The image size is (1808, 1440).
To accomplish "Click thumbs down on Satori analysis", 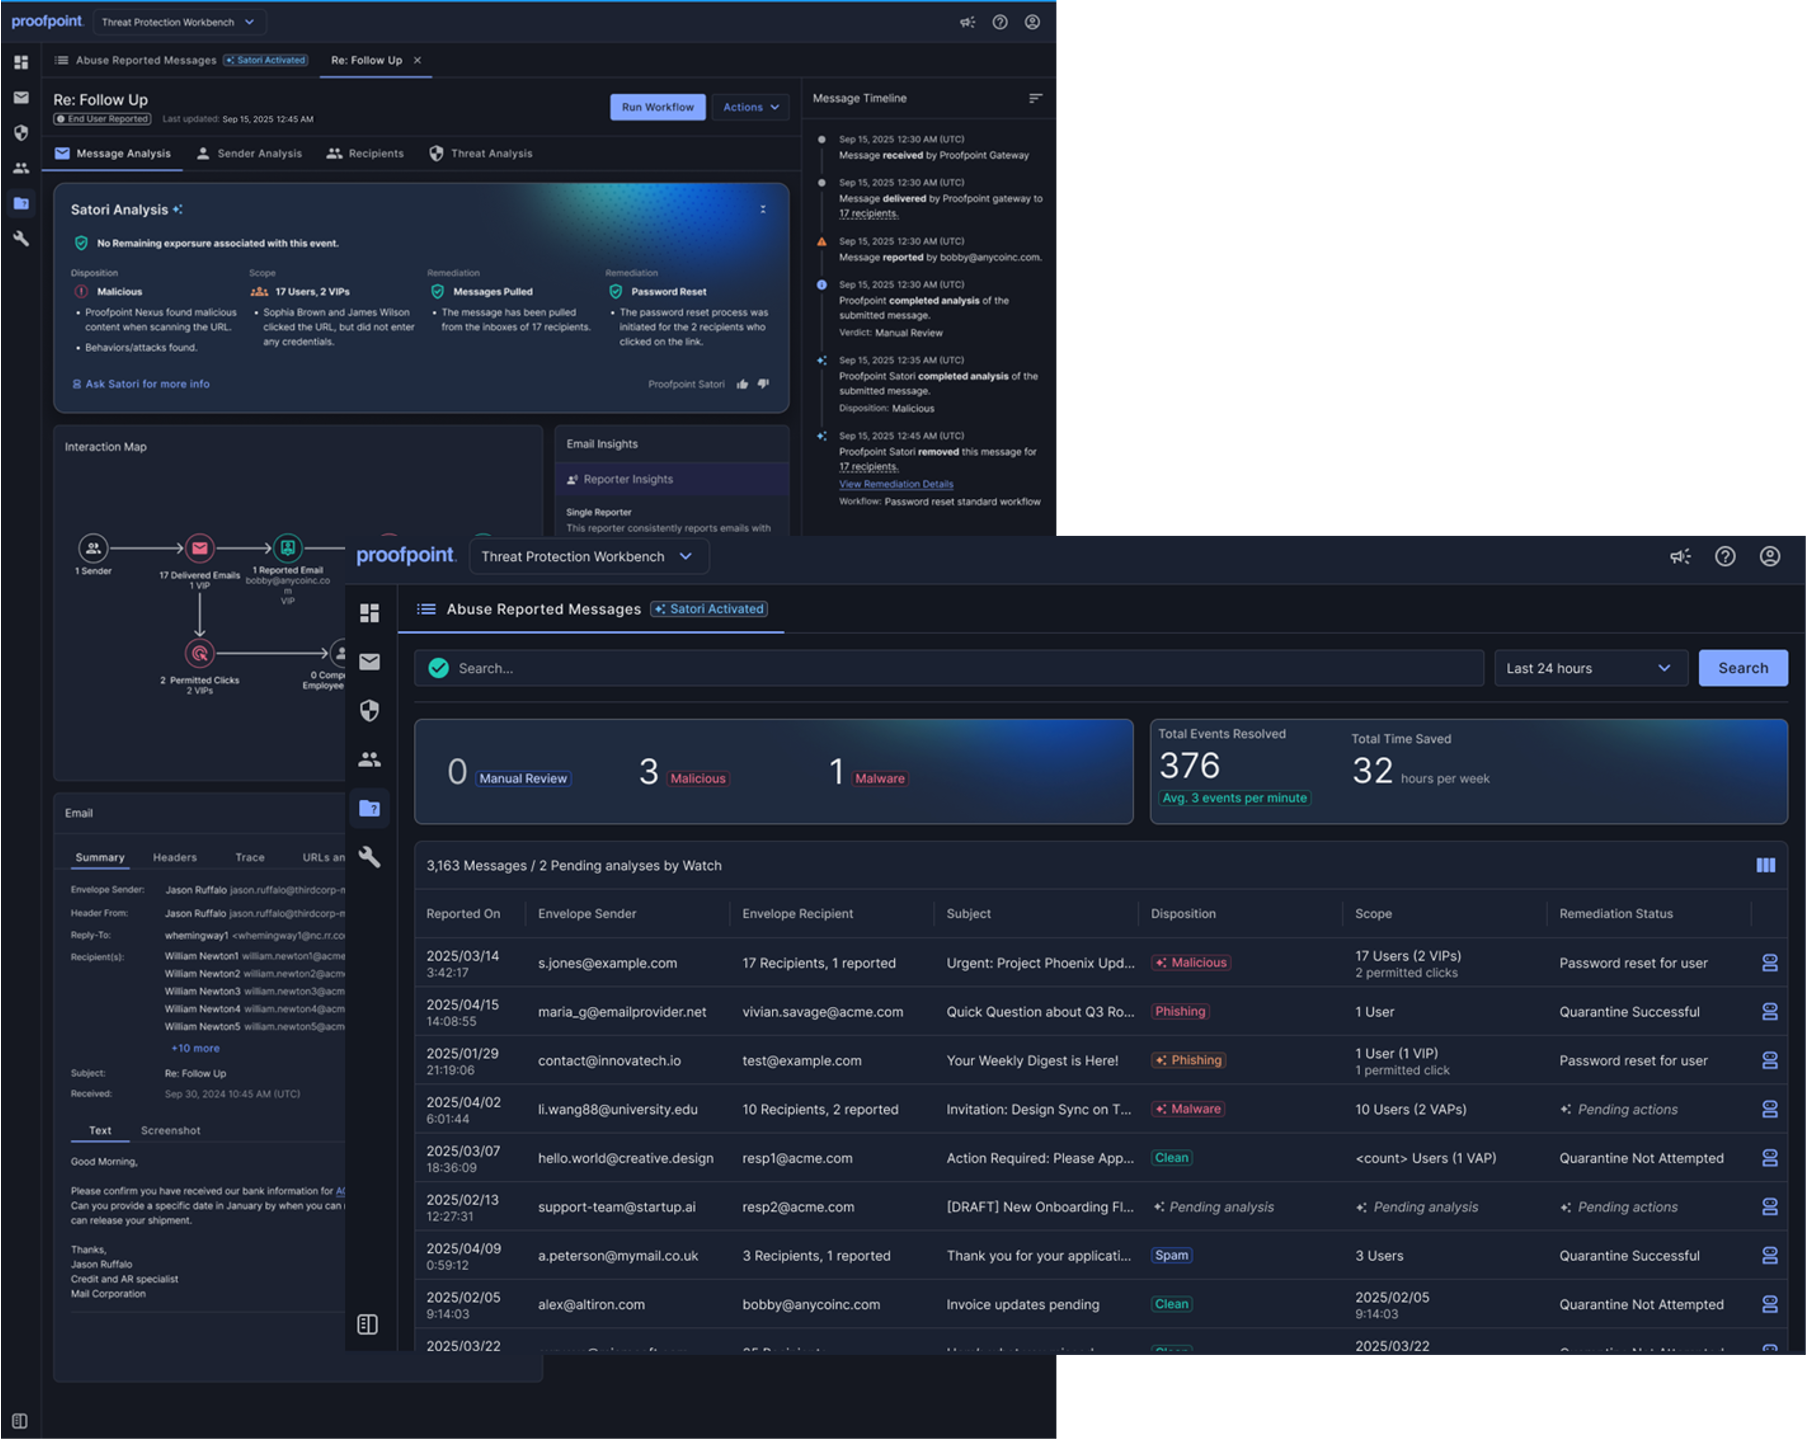I will pyautogui.click(x=763, y=384).
